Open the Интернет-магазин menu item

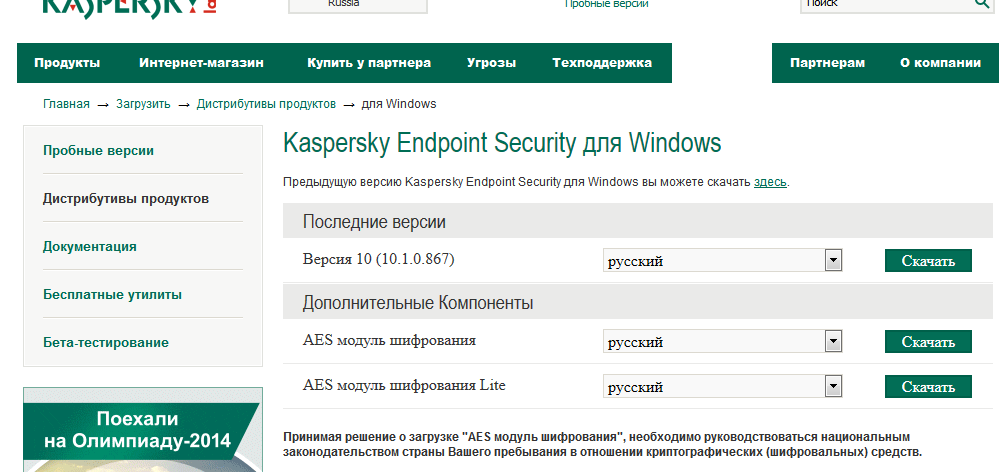pyautogui.click(x=201, y=63)
